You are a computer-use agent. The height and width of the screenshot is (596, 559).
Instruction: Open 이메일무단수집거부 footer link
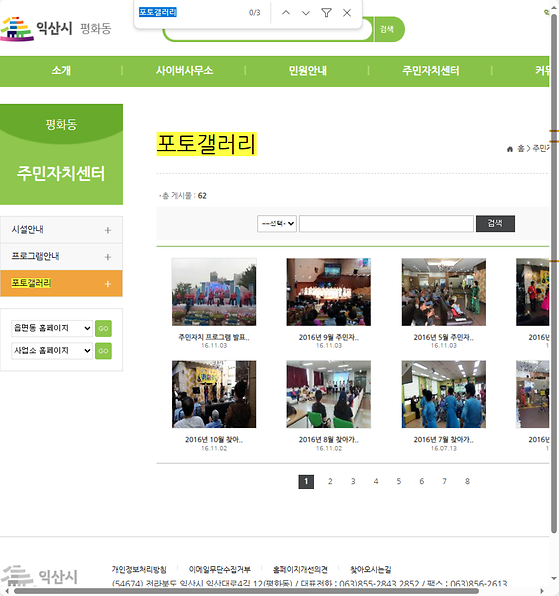click(220, 569)
